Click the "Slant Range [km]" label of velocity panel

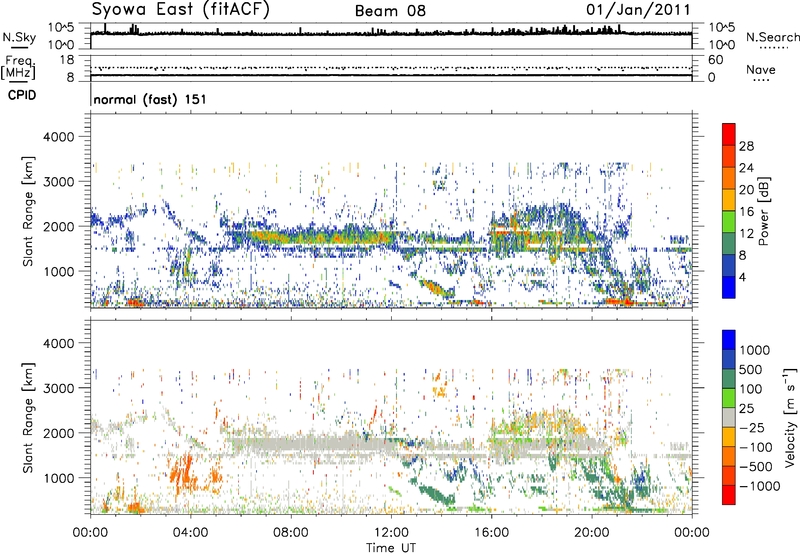(x=29, y=418)
